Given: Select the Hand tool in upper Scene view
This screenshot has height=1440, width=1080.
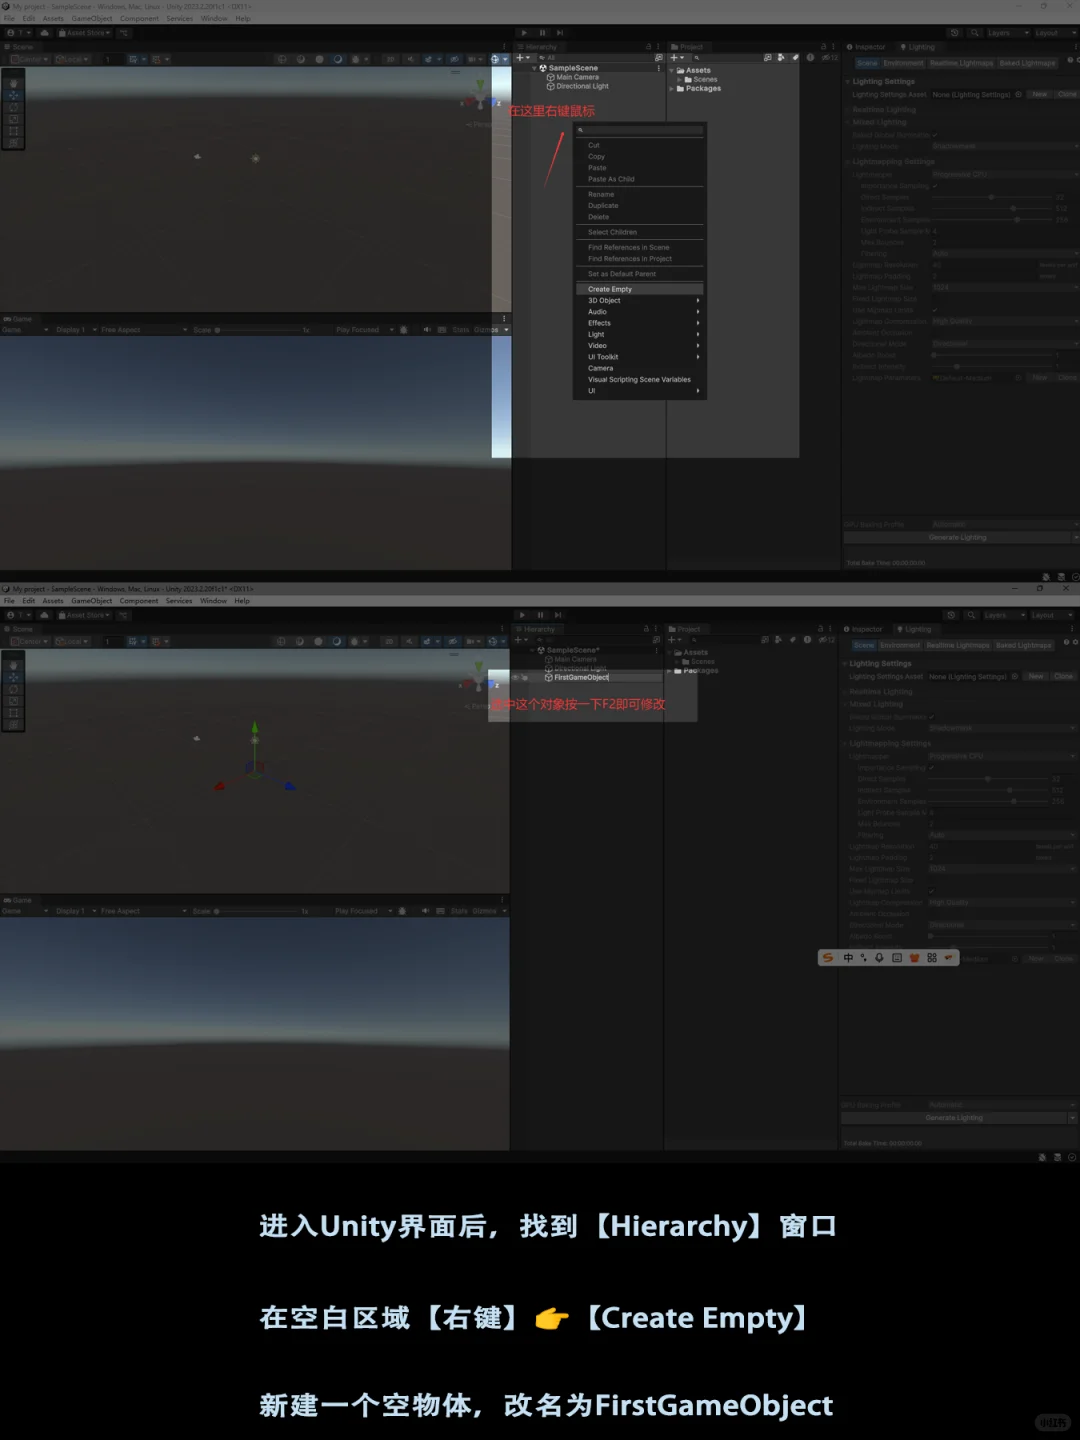Looking at the screenshot, I should coord(13,83).
